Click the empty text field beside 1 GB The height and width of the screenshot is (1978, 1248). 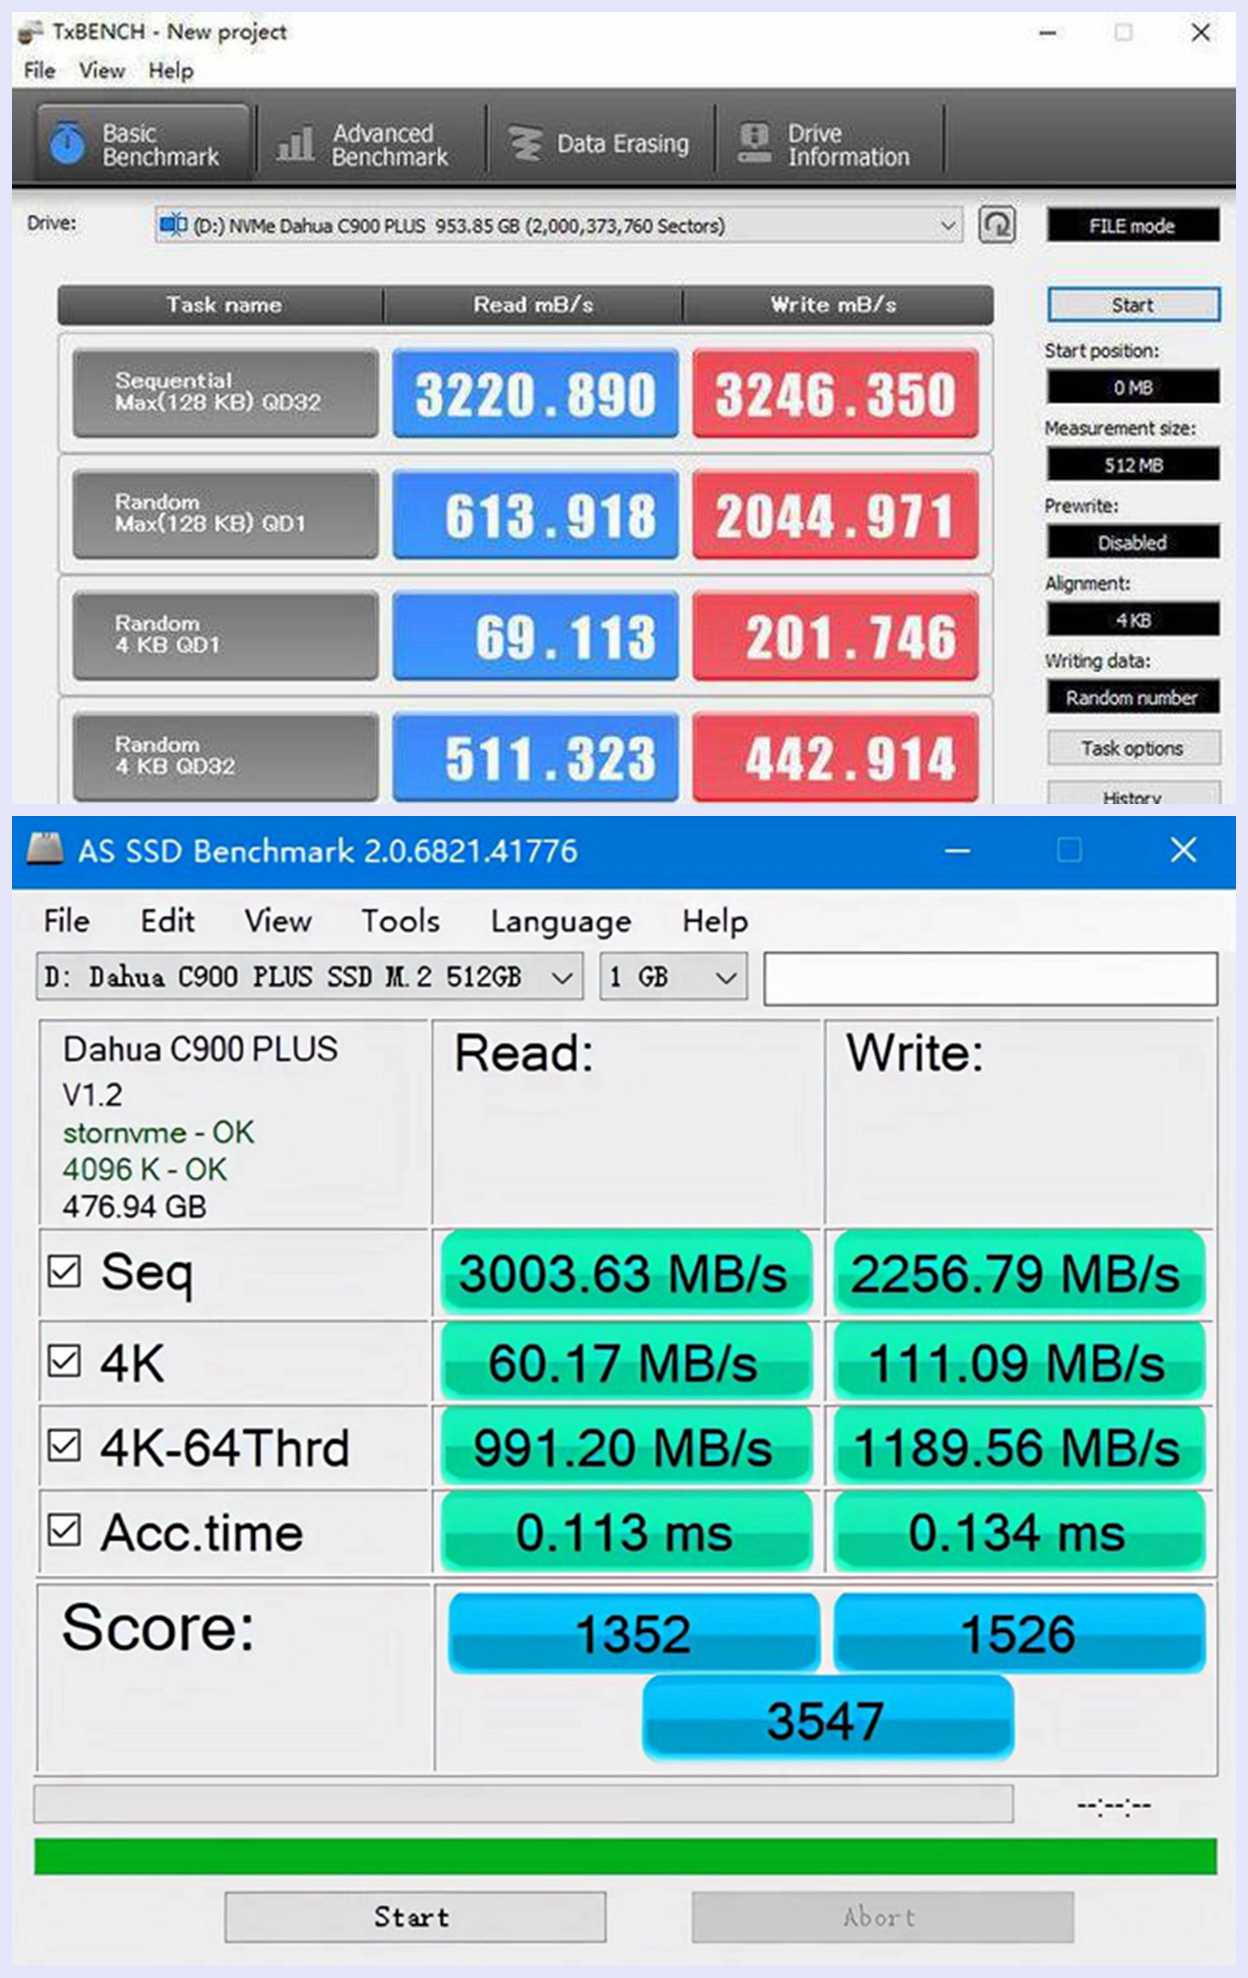tap(991, 978)
